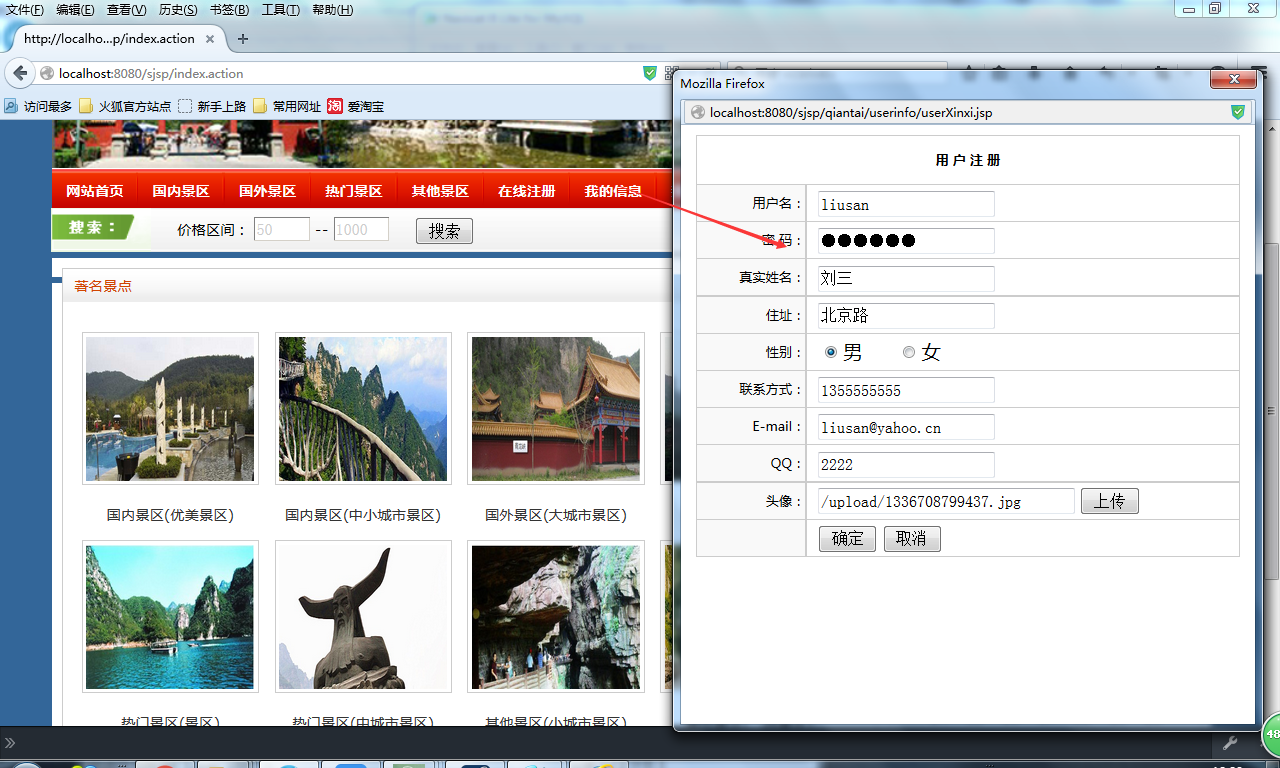Viewport: 1280px width, 768px height.
Task: Click the 联系方式 field with 1355555555
Action: click(x=906, y=390)
